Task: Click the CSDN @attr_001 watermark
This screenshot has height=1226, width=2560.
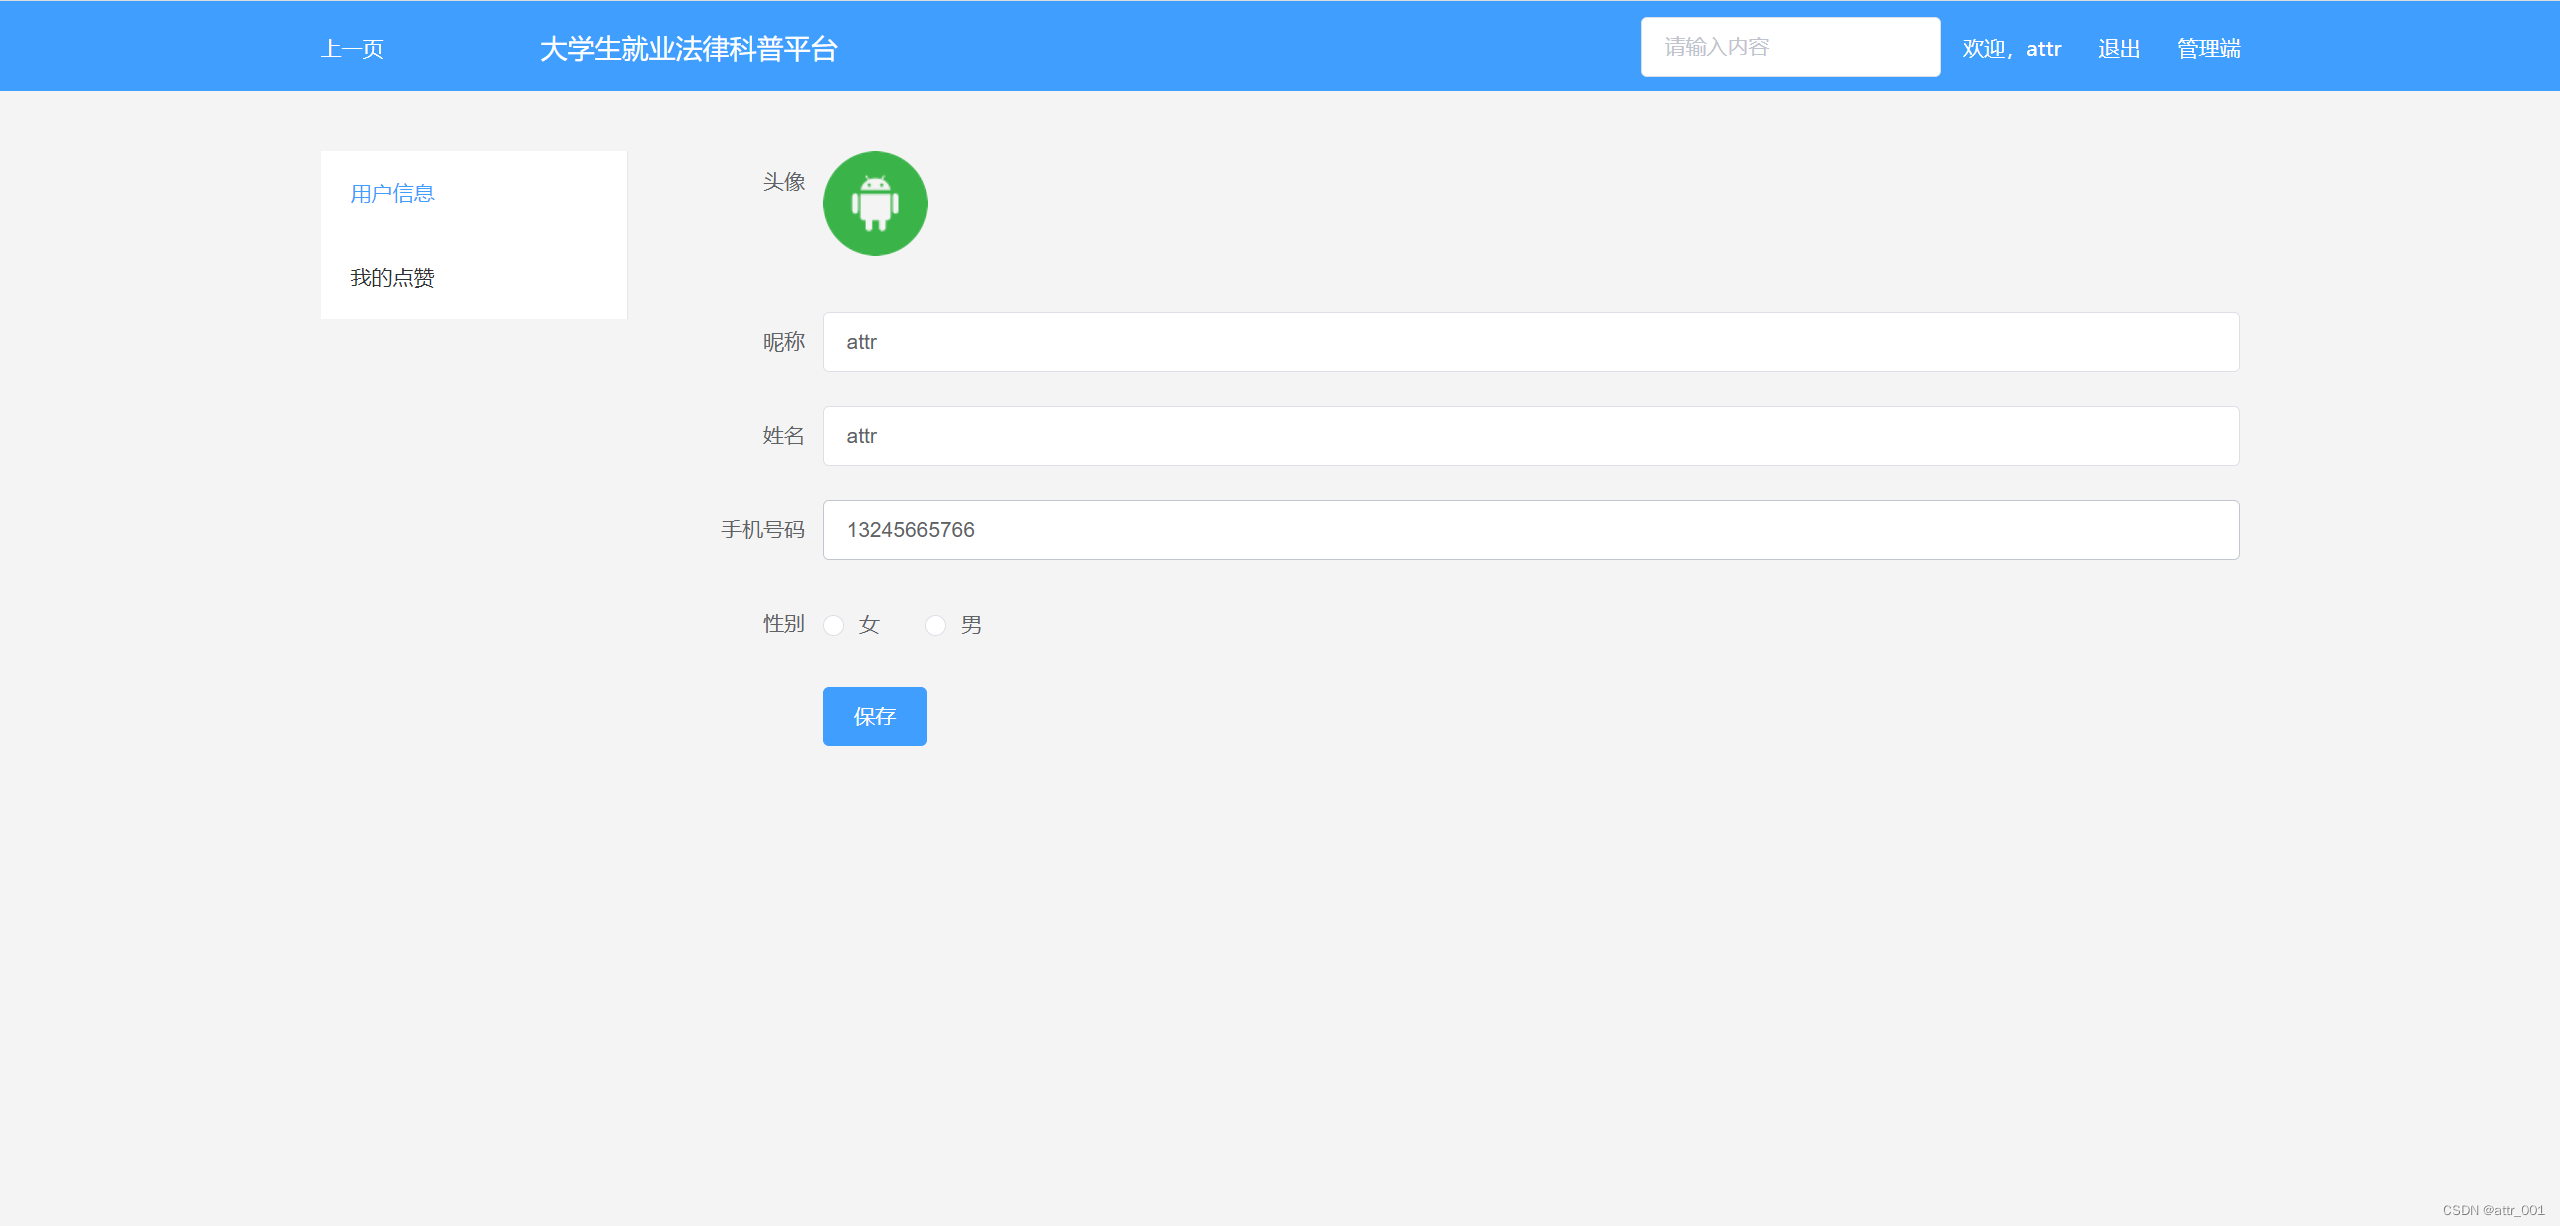Action: [2493, 1210]
